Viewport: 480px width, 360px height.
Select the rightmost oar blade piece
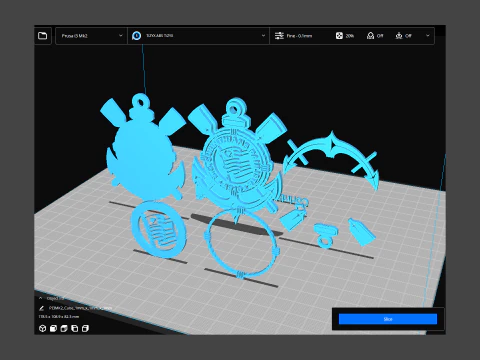[362, 232]
